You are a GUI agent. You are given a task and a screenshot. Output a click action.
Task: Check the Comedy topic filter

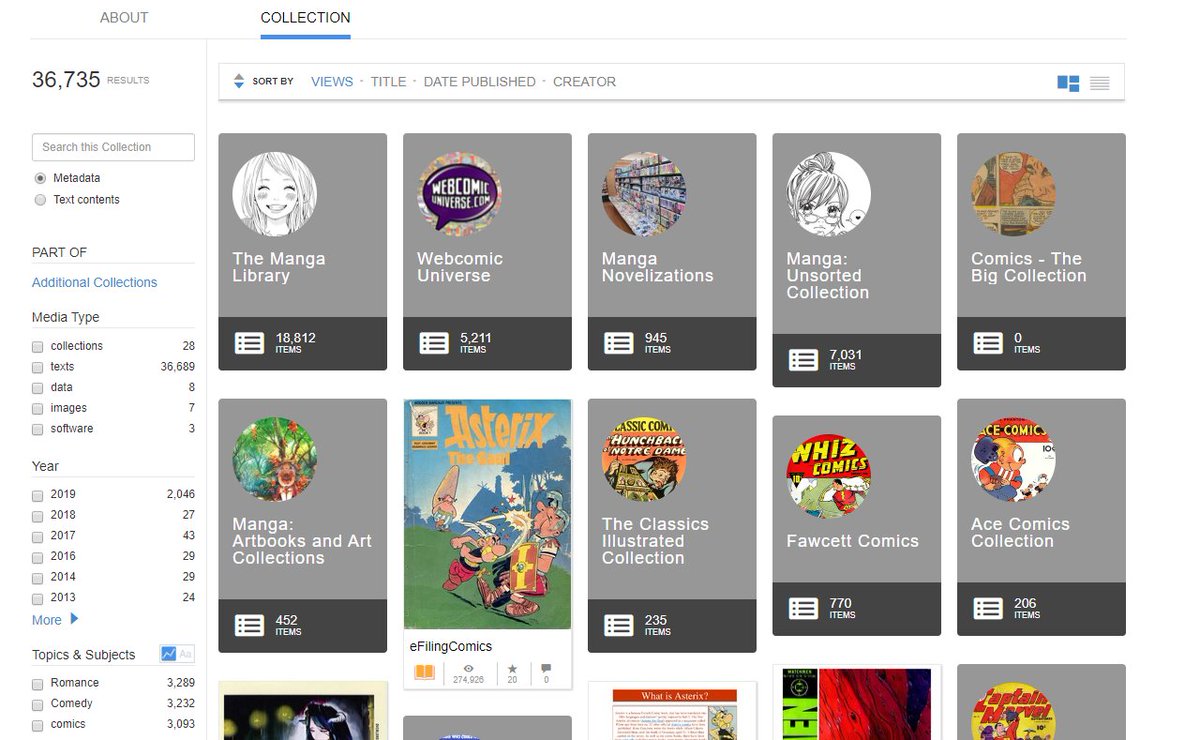pyautogui.click(x=38, y=705)
